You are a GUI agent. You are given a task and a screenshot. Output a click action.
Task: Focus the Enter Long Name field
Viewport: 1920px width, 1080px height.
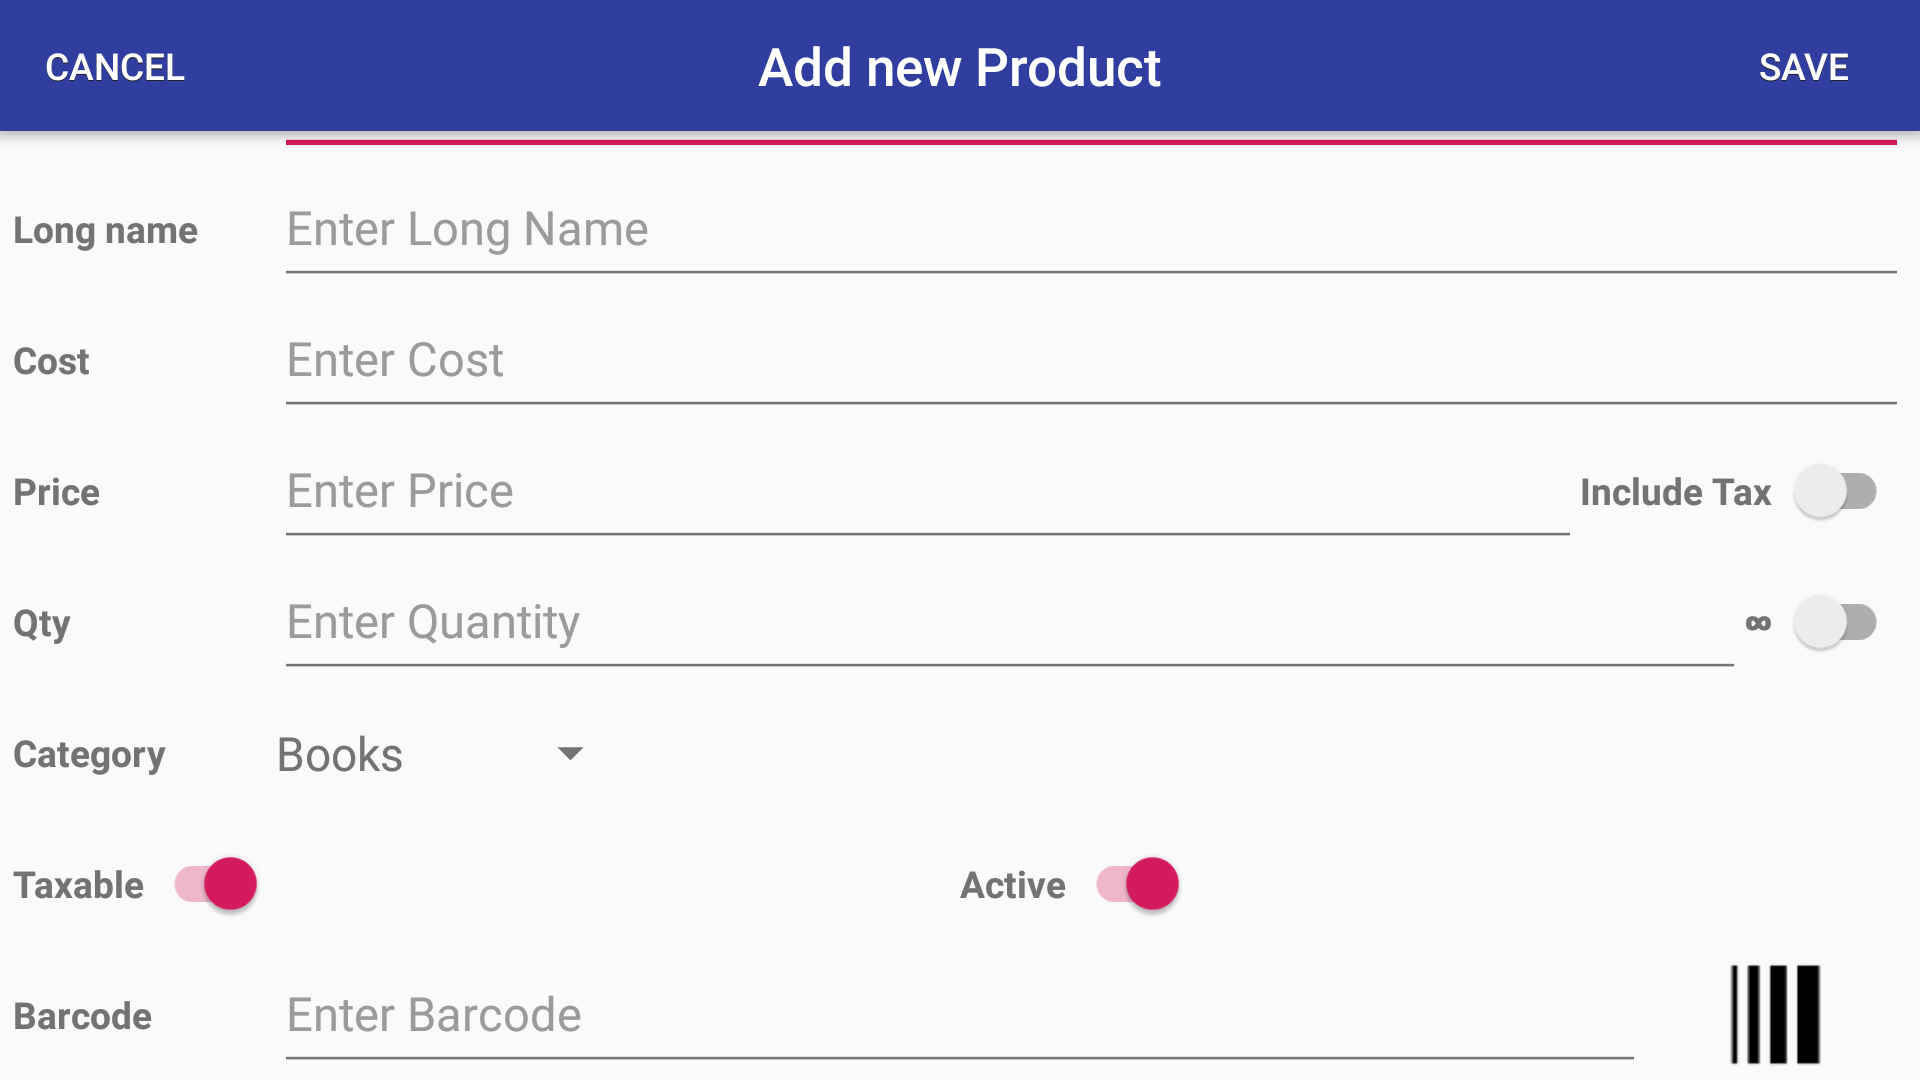click(x=1090, y=230)
